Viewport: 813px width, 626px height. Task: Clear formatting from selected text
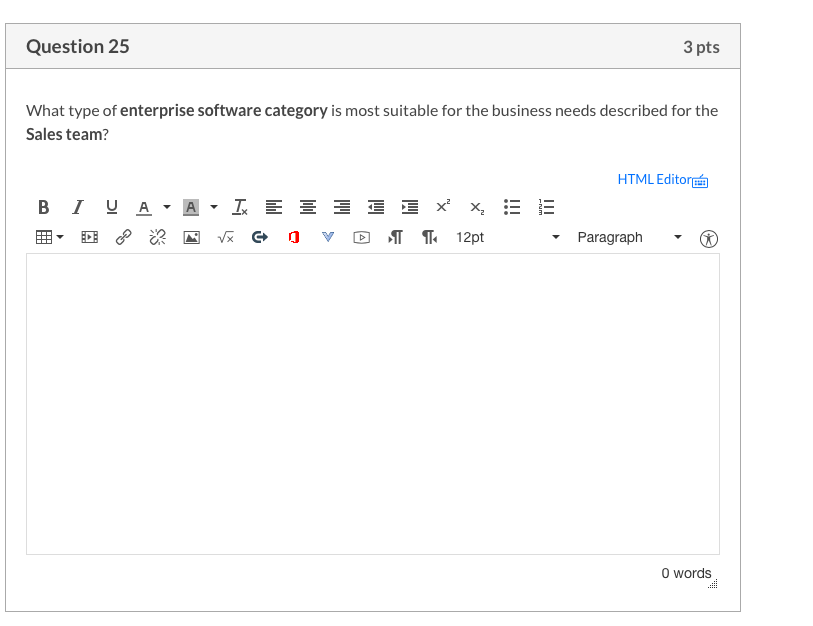240,207
